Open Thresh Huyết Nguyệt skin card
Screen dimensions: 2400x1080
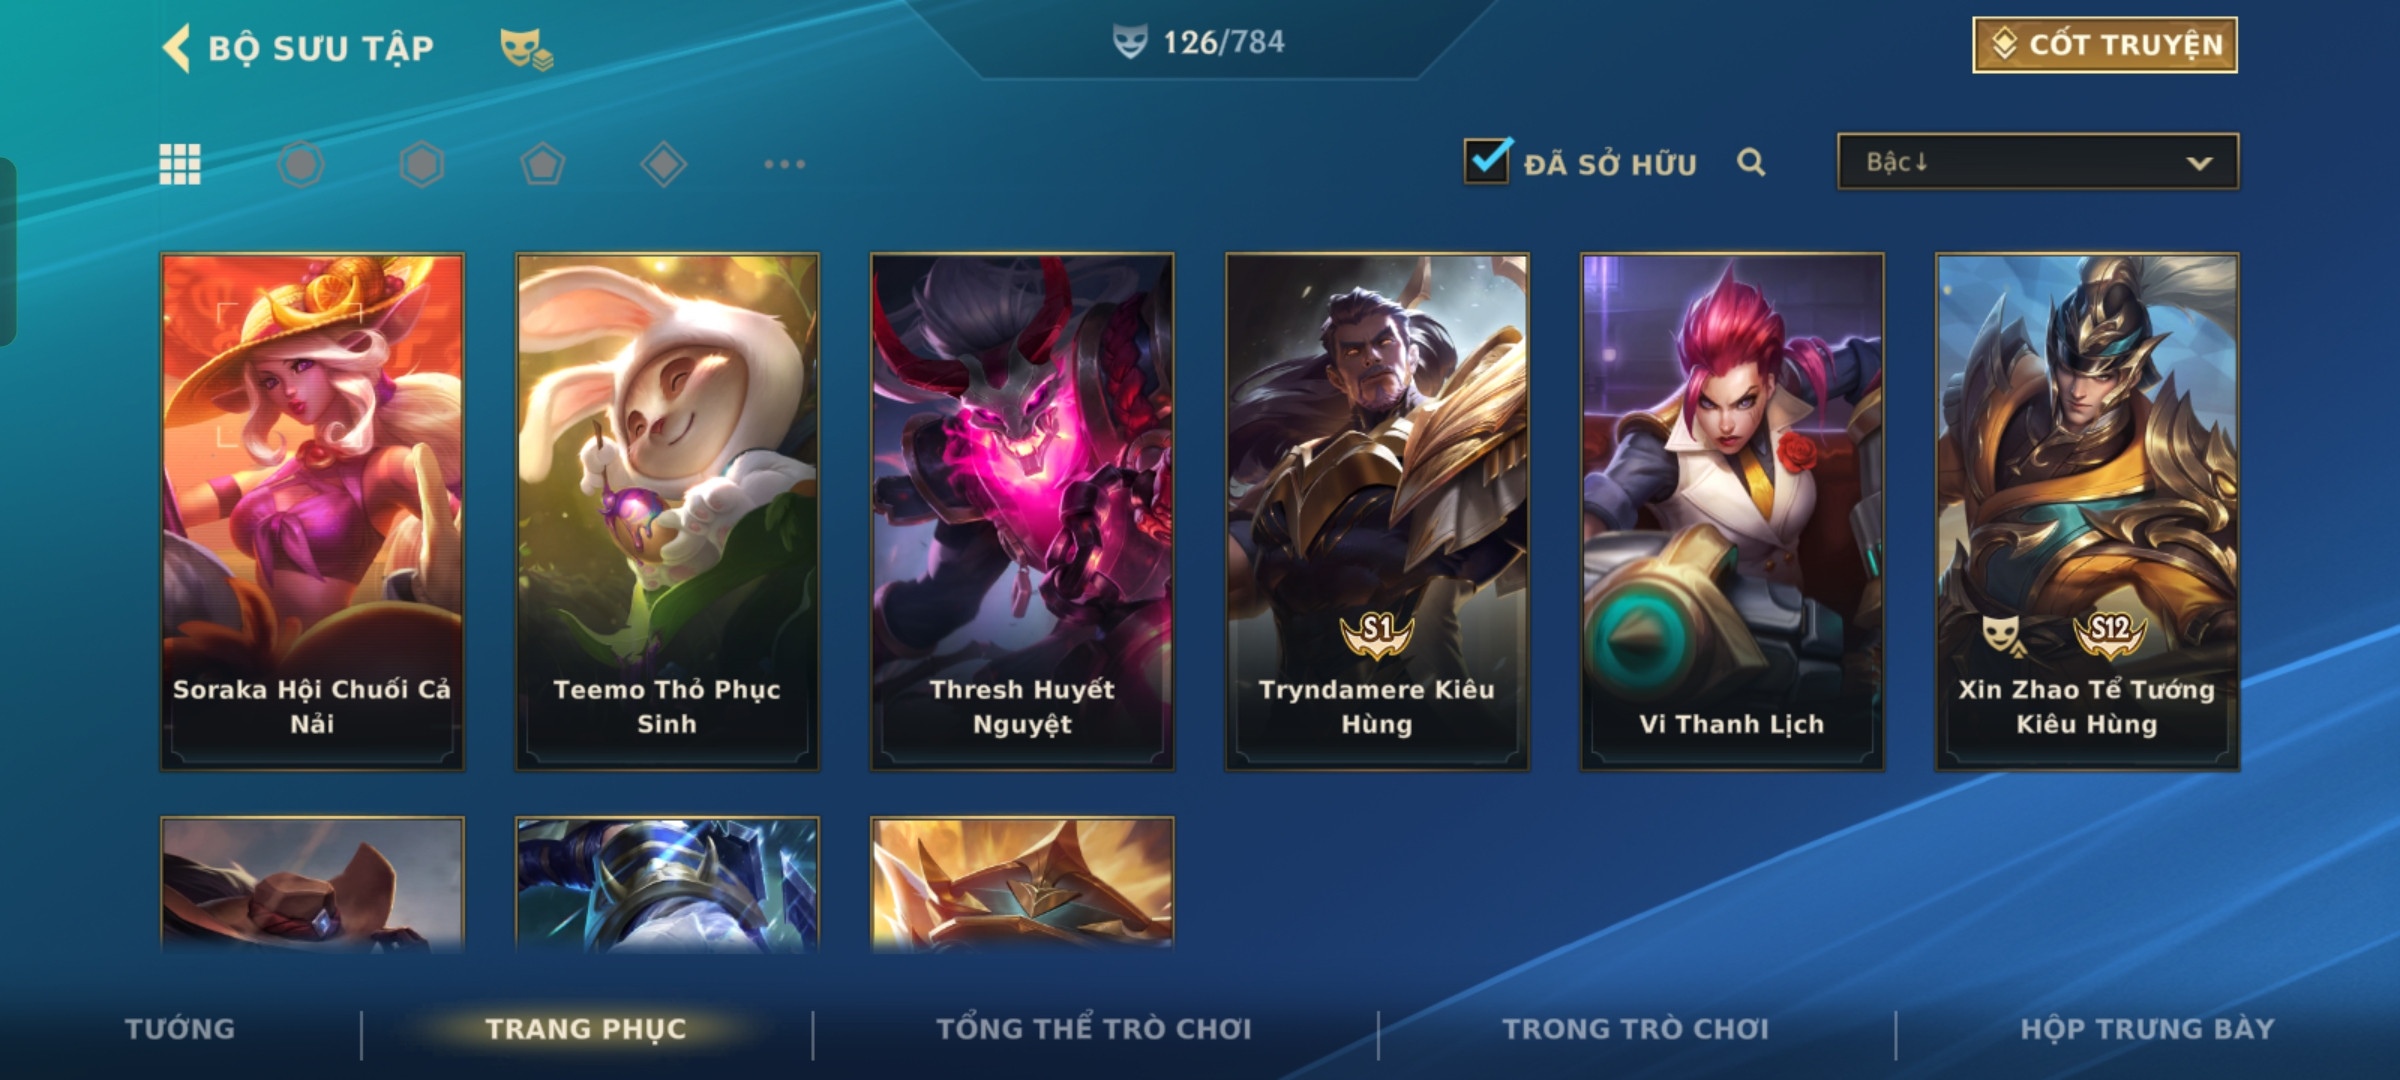(1022, 511)
